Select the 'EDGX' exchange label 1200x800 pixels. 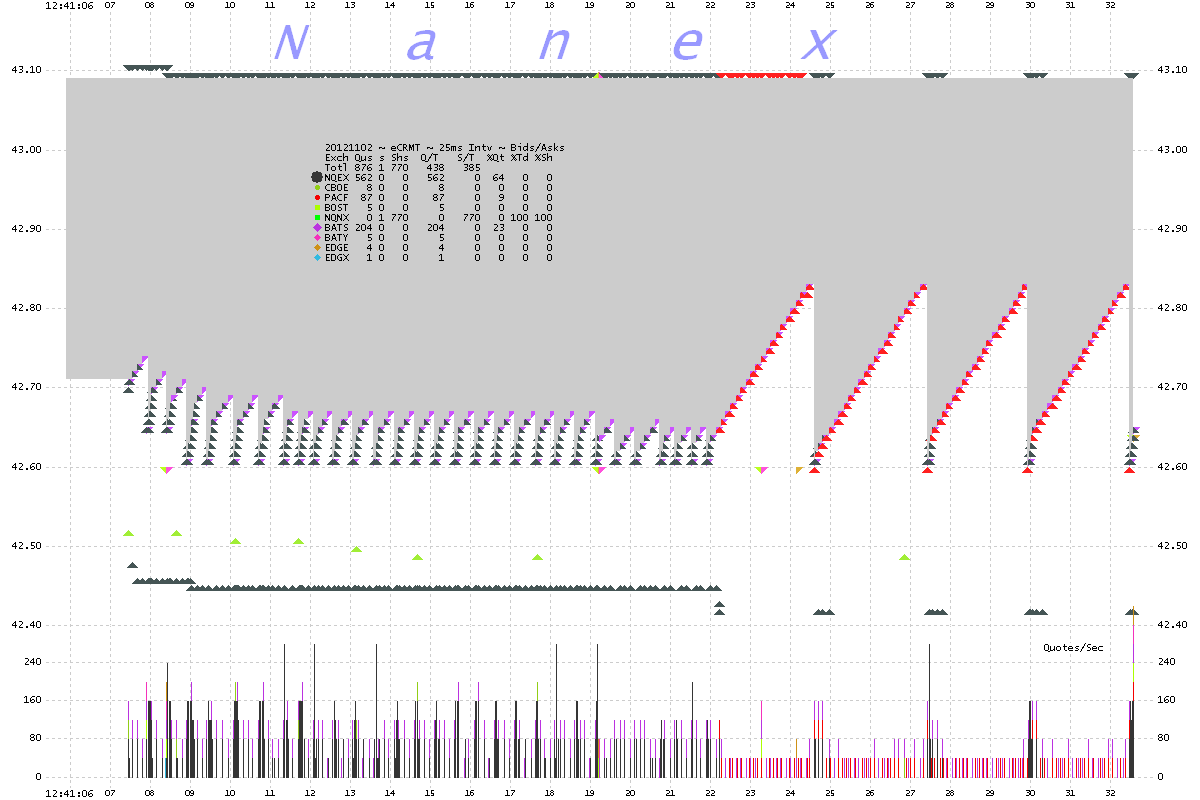[x=337, y=257]
